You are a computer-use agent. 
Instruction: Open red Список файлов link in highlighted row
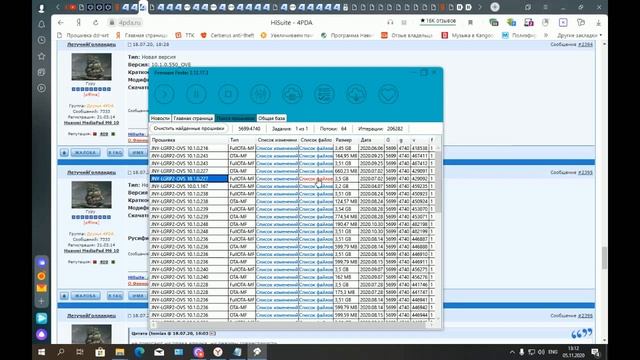[x=316, y=178]
